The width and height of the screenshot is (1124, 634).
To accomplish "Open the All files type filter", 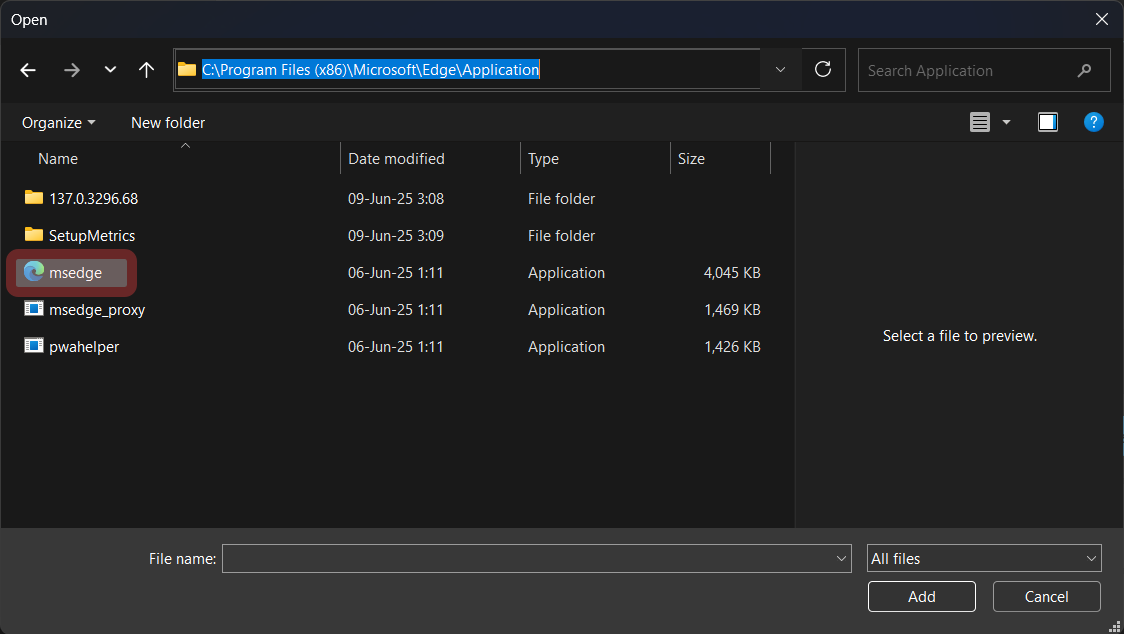I will 984,559.
